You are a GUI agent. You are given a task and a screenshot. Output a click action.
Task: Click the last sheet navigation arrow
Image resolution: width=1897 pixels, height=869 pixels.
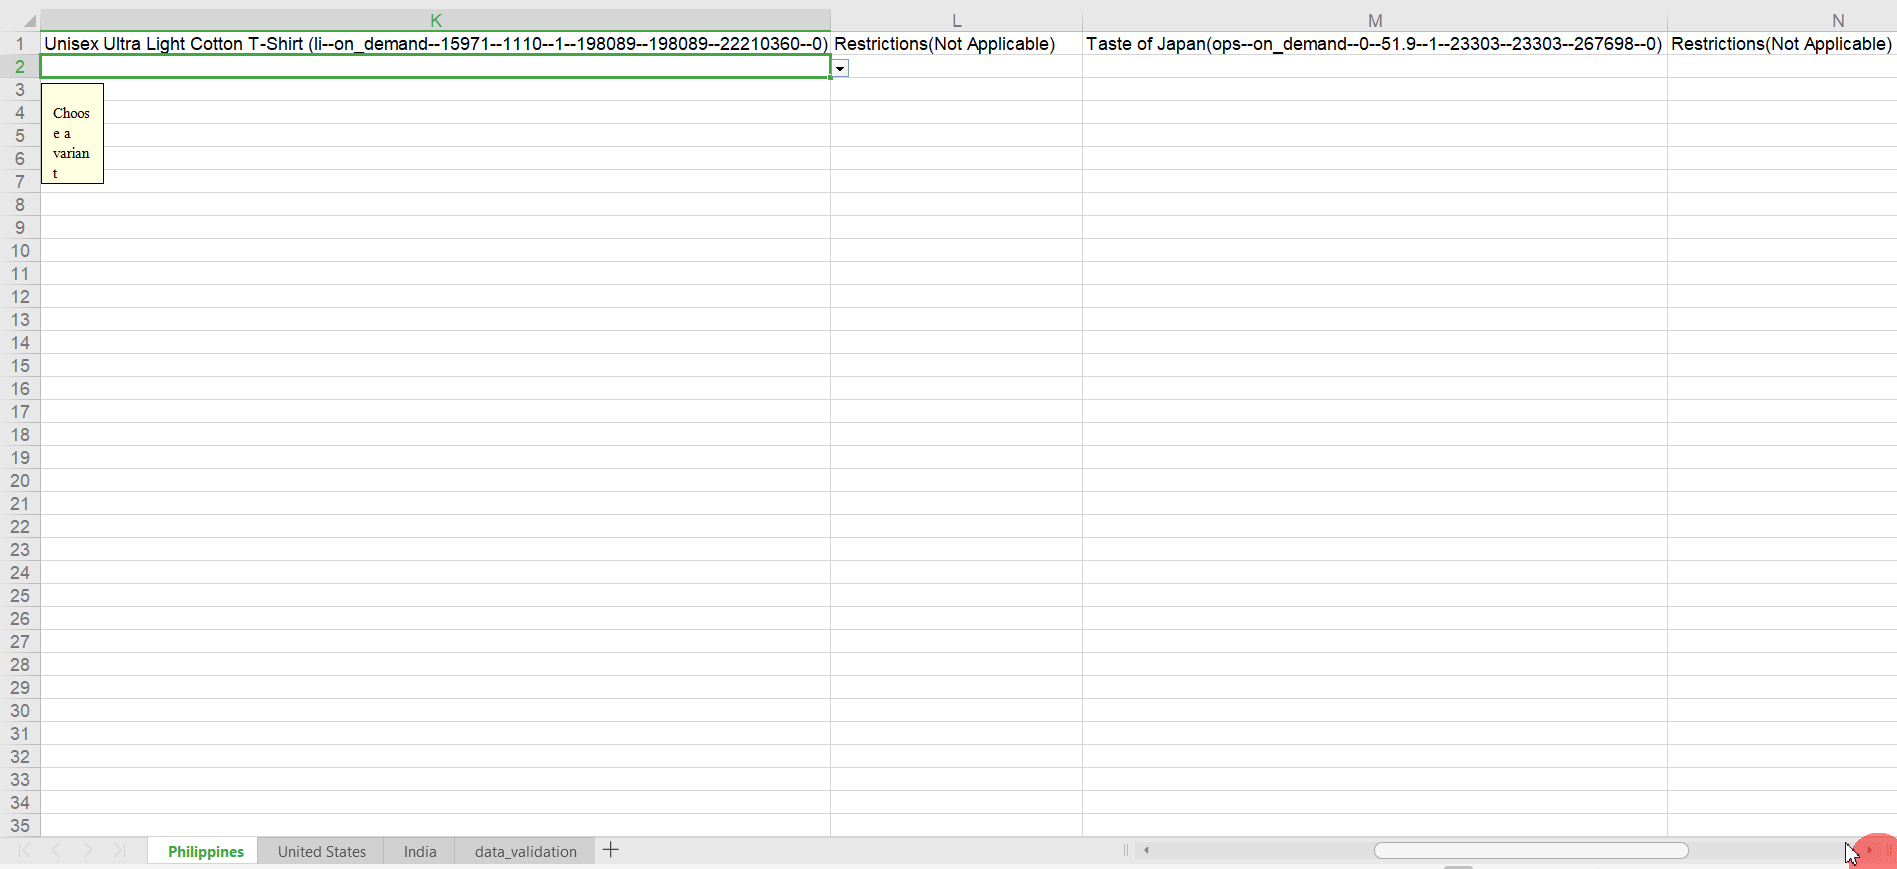[119, 850]
